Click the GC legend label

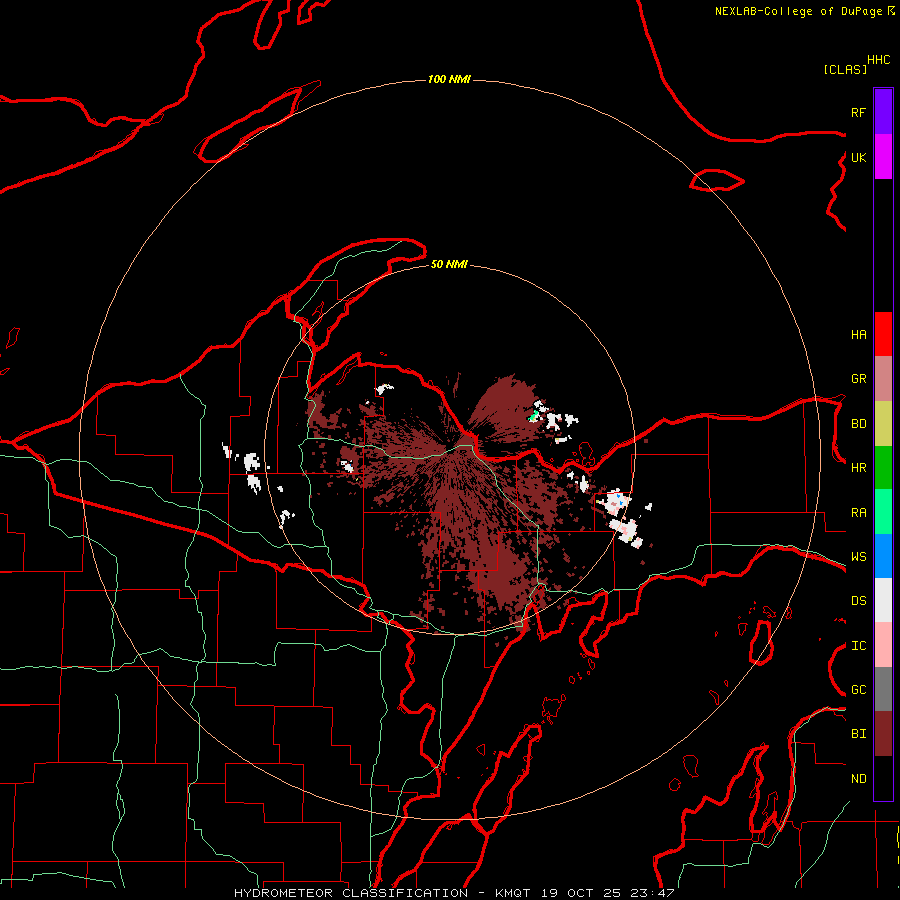858,690
